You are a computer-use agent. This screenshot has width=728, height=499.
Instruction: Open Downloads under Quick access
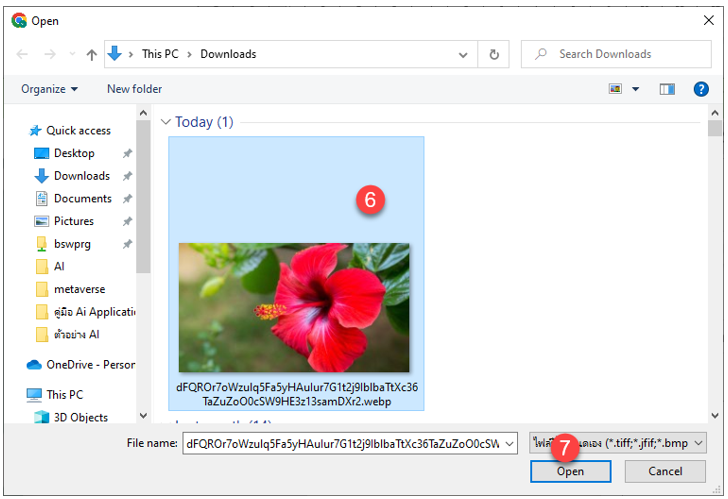pos(81,176)
